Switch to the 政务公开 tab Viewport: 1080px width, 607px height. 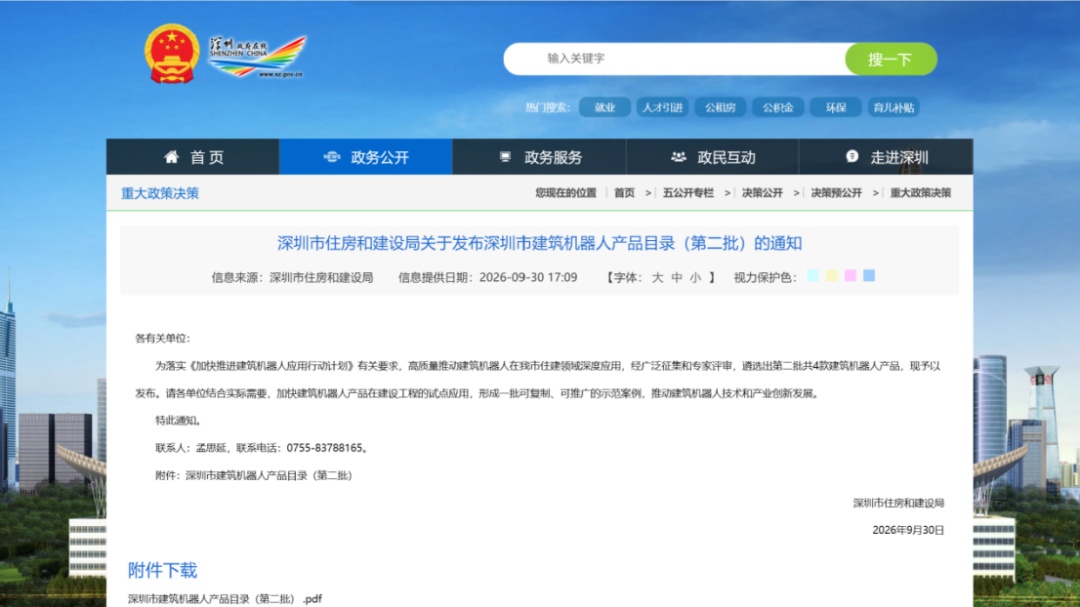[x=366, y=156]
